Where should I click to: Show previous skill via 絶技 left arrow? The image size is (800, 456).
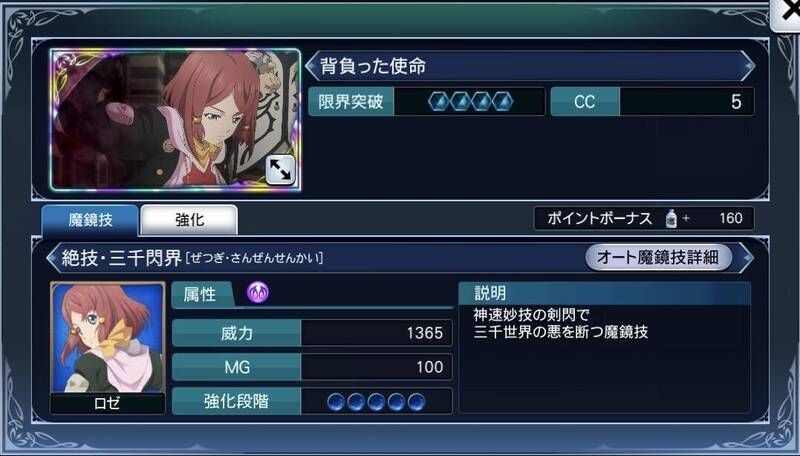(x=53, y=258)
